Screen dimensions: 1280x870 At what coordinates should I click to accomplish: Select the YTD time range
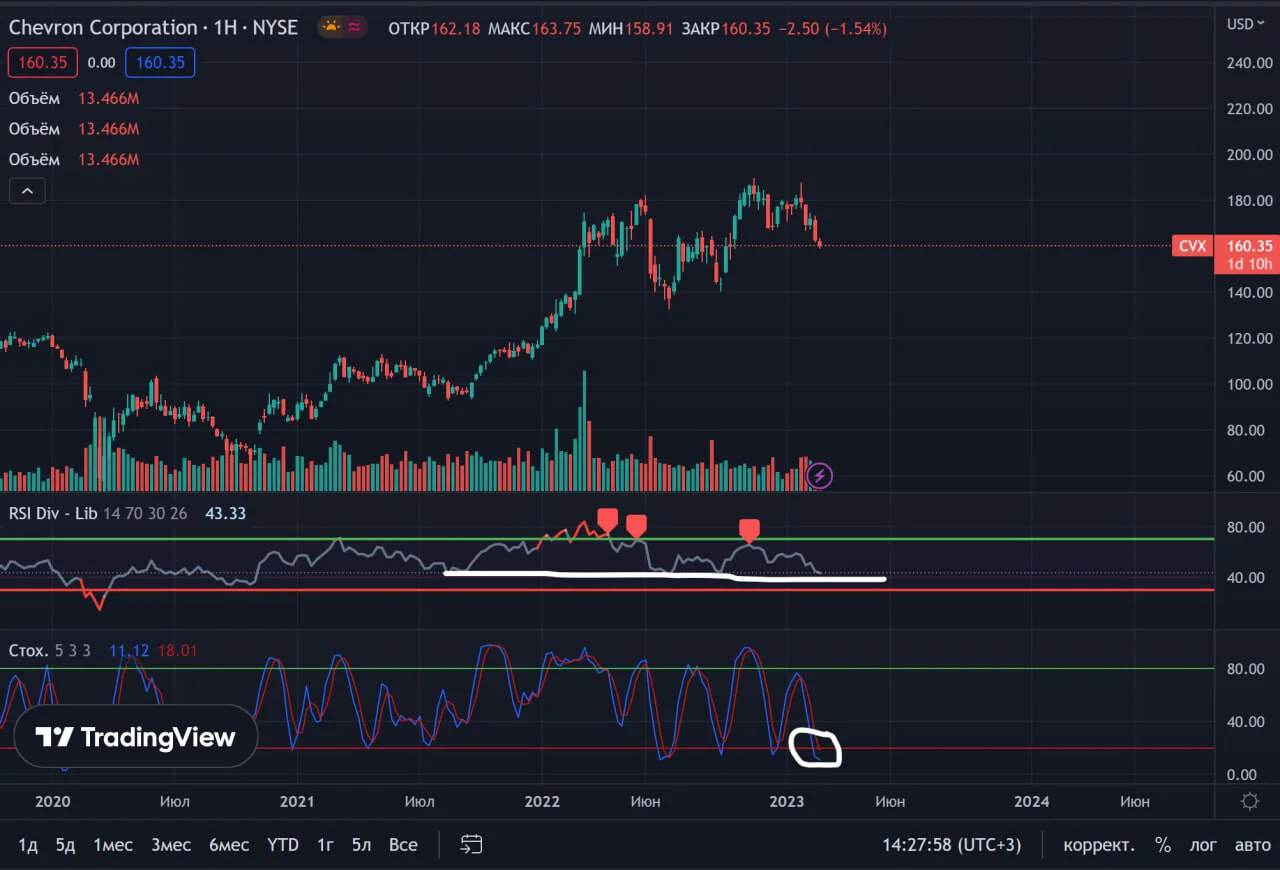point(283,845)
